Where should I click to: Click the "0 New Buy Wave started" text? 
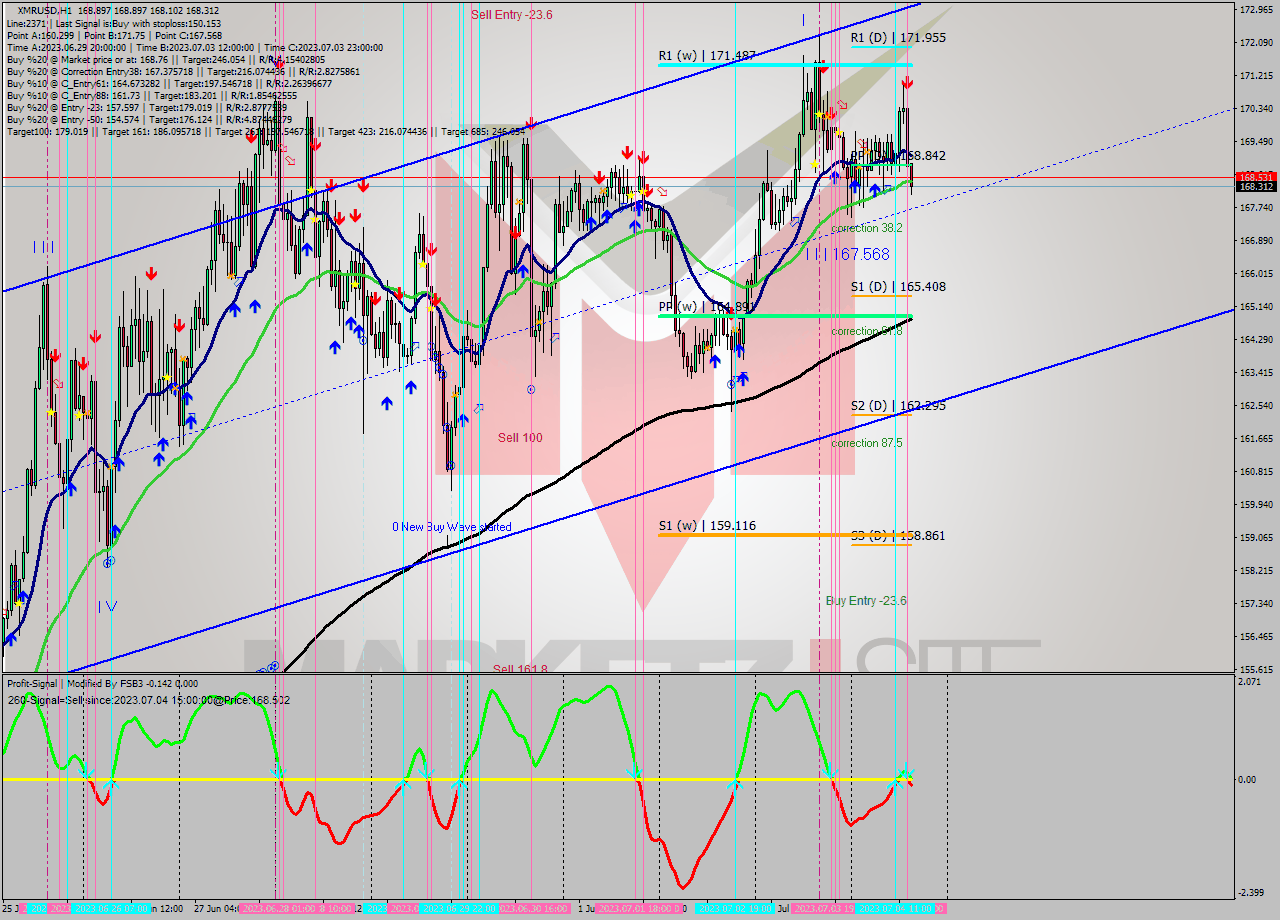click(452, 527)
